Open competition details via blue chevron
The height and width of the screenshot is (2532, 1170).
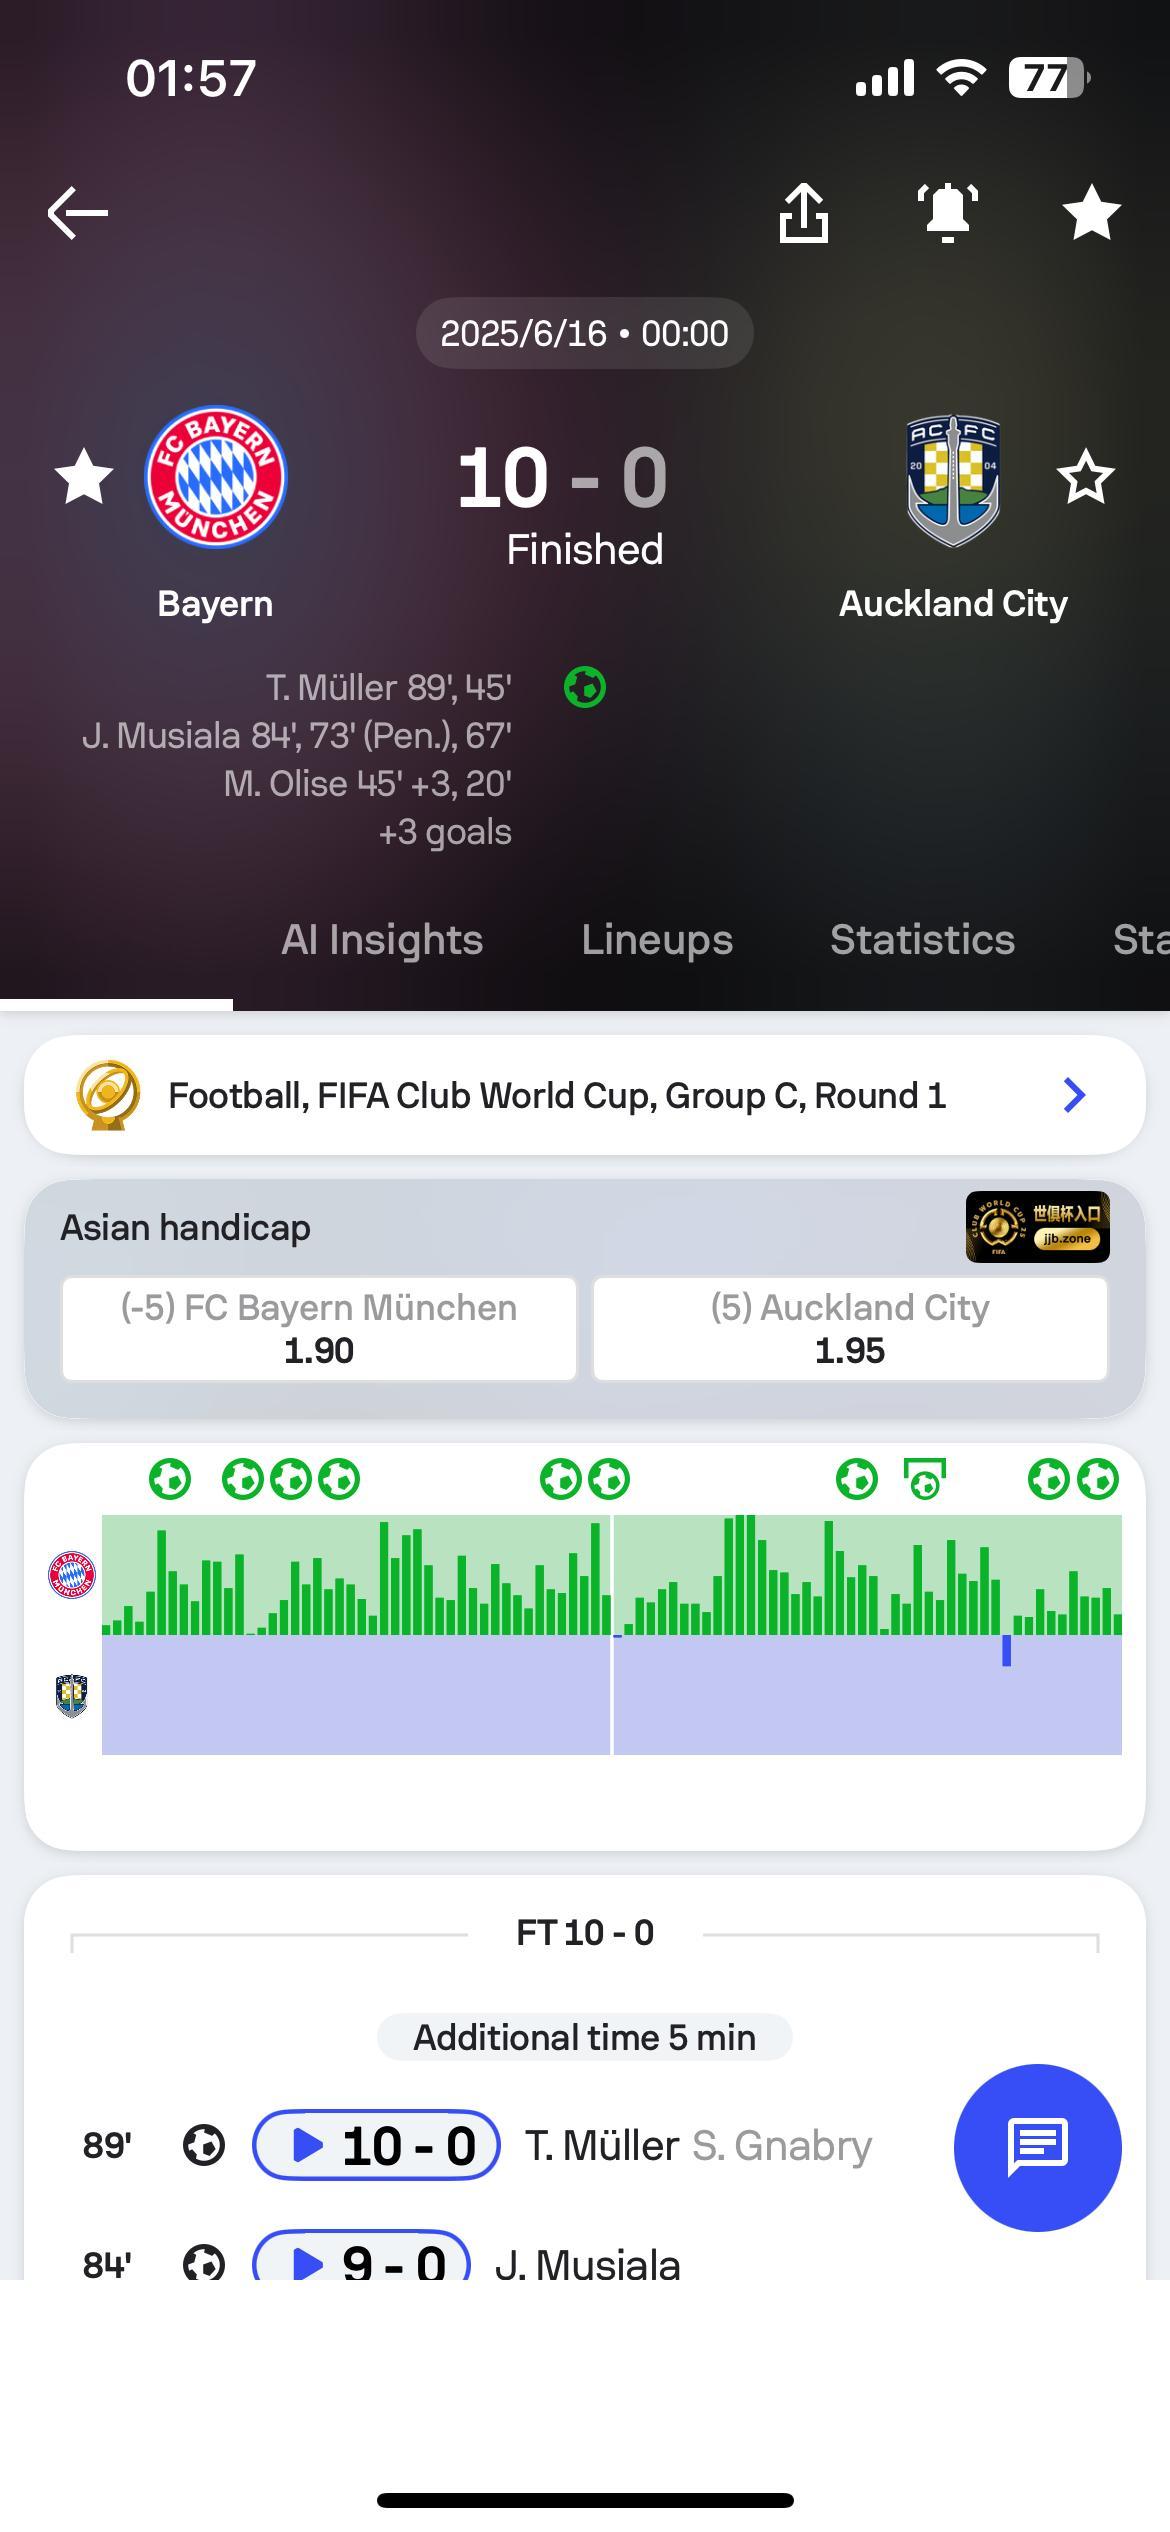pyautogui.click(x=1074, y=1095)
